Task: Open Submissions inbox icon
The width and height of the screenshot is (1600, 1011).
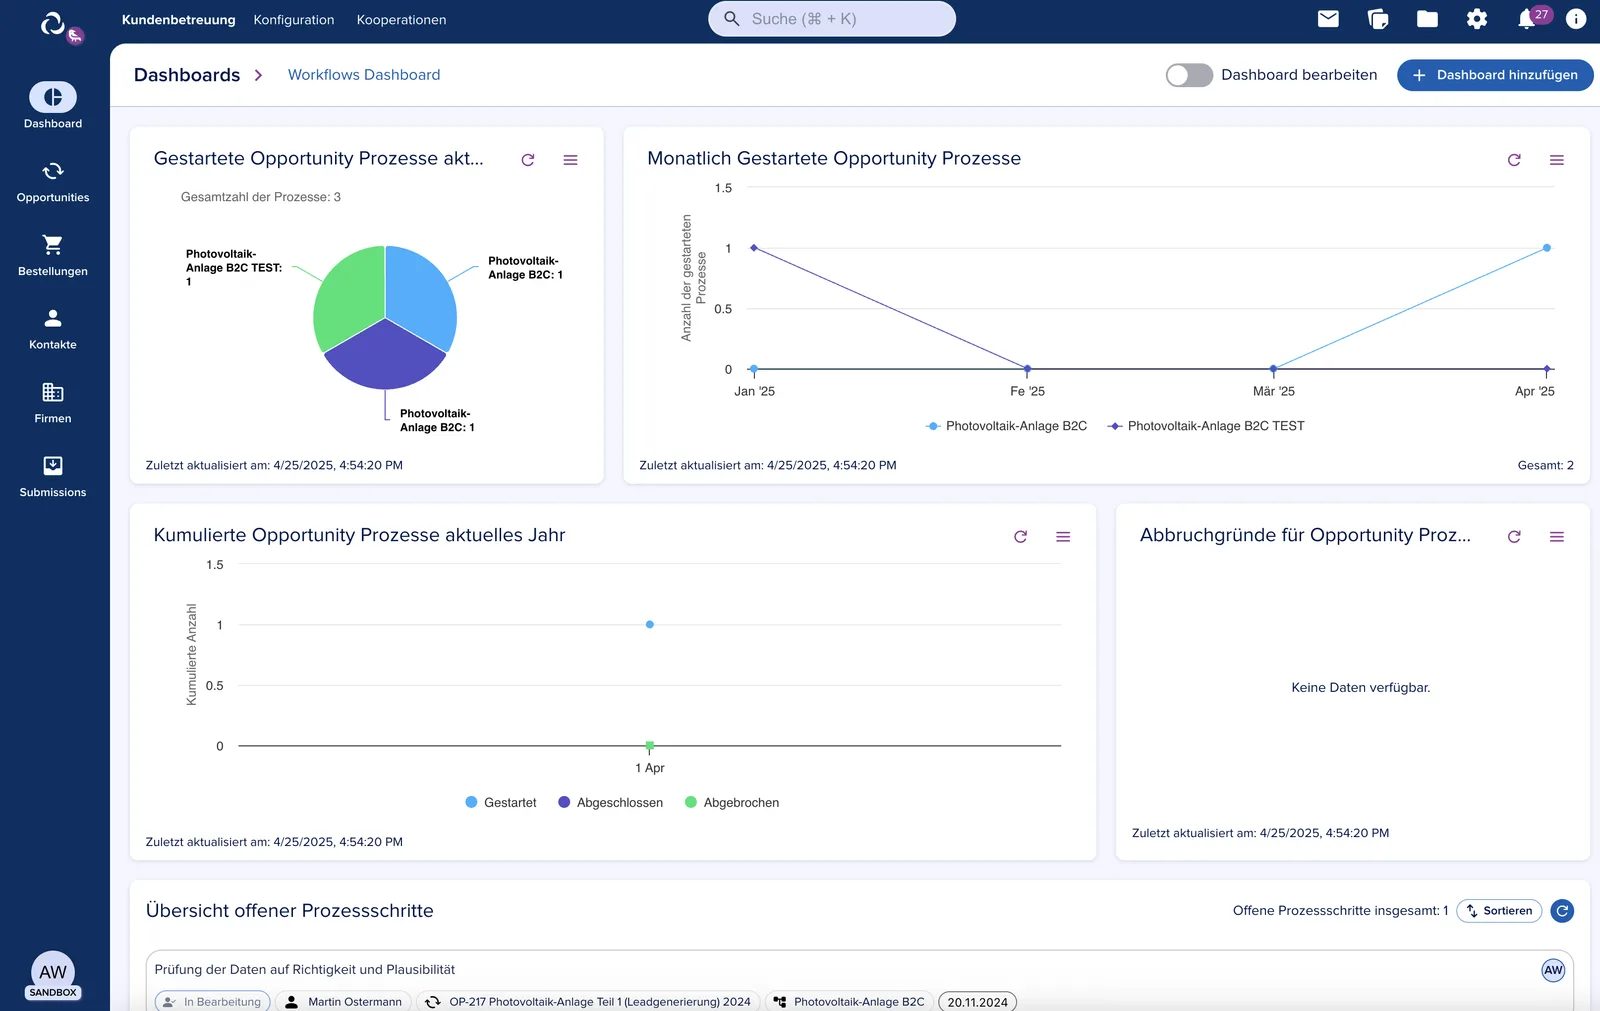Action: click(53, 477)
